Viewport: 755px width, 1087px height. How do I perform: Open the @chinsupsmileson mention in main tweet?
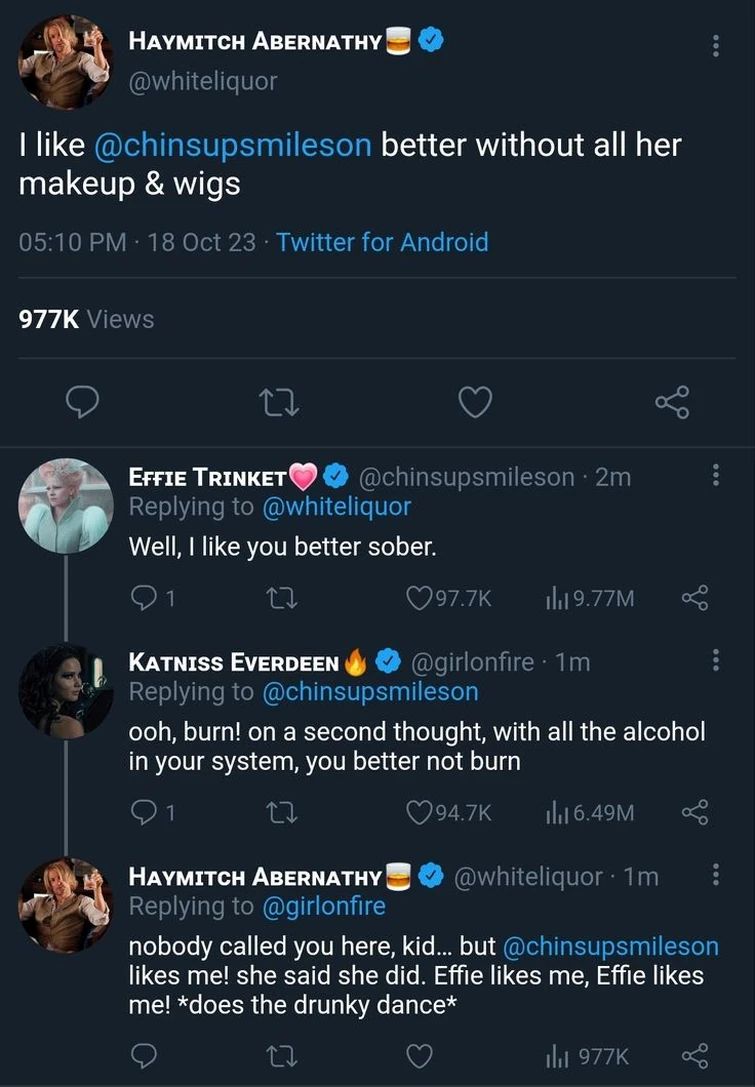tap(232, 145)
